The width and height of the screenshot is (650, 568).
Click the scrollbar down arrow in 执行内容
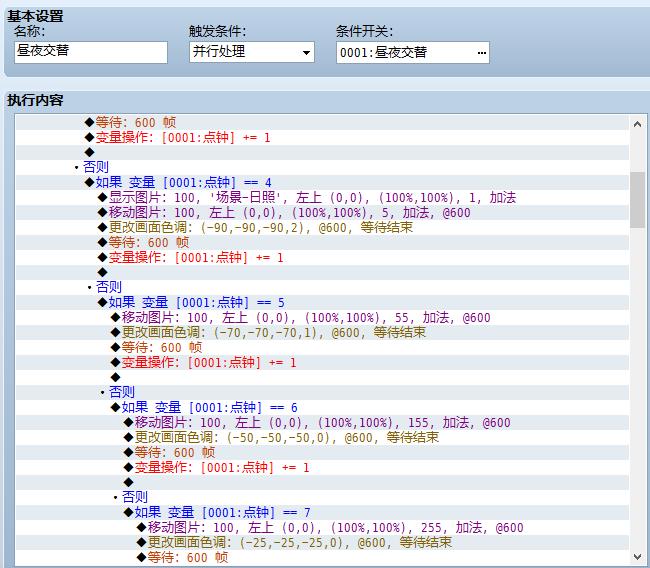tap(638, 556)
